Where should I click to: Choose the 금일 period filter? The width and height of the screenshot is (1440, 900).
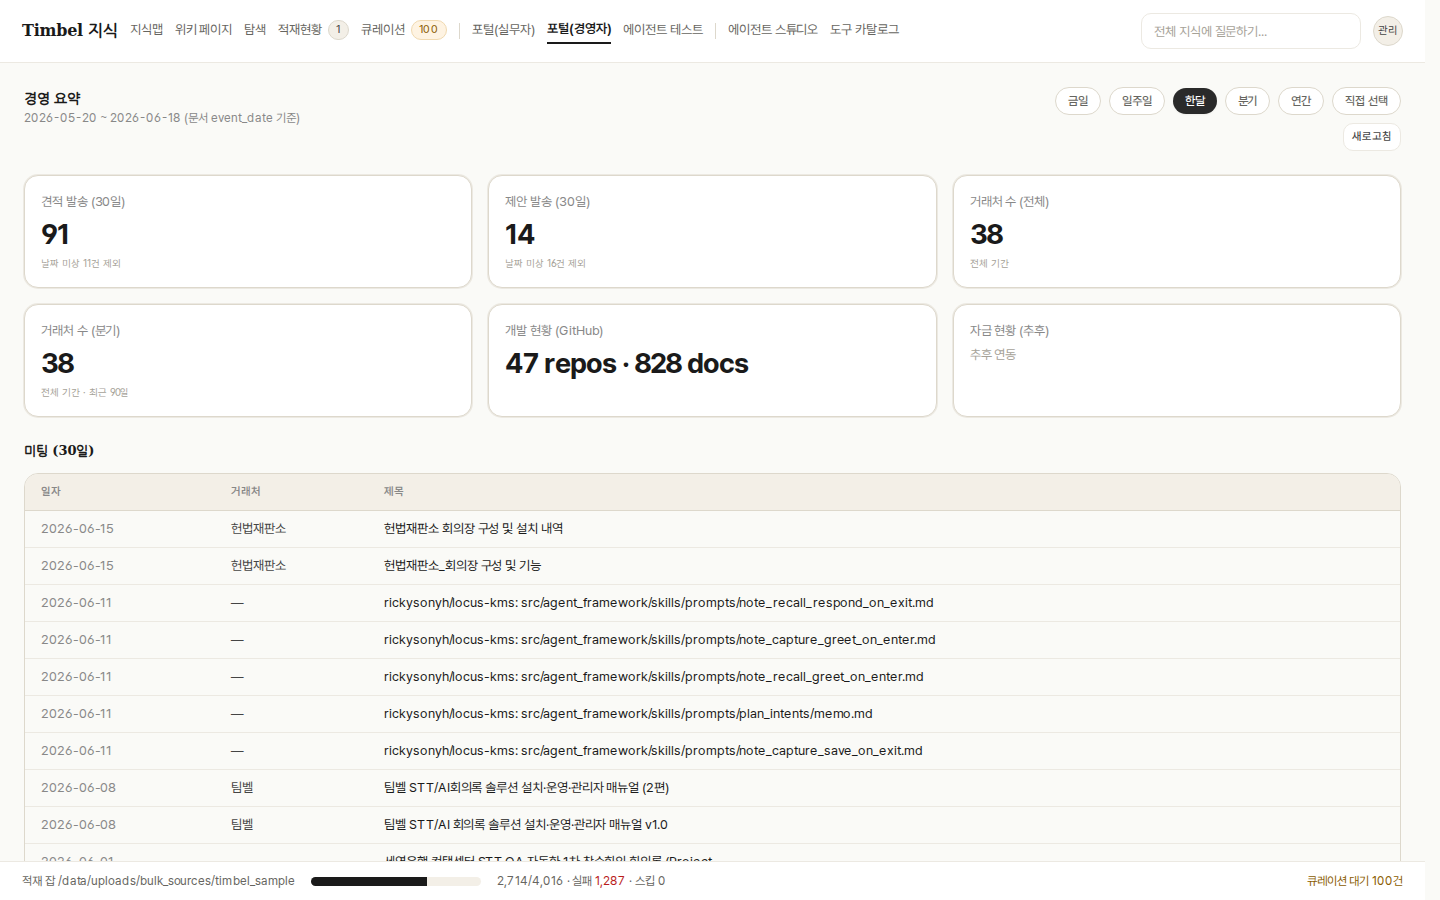click(x=1078, y=101)
